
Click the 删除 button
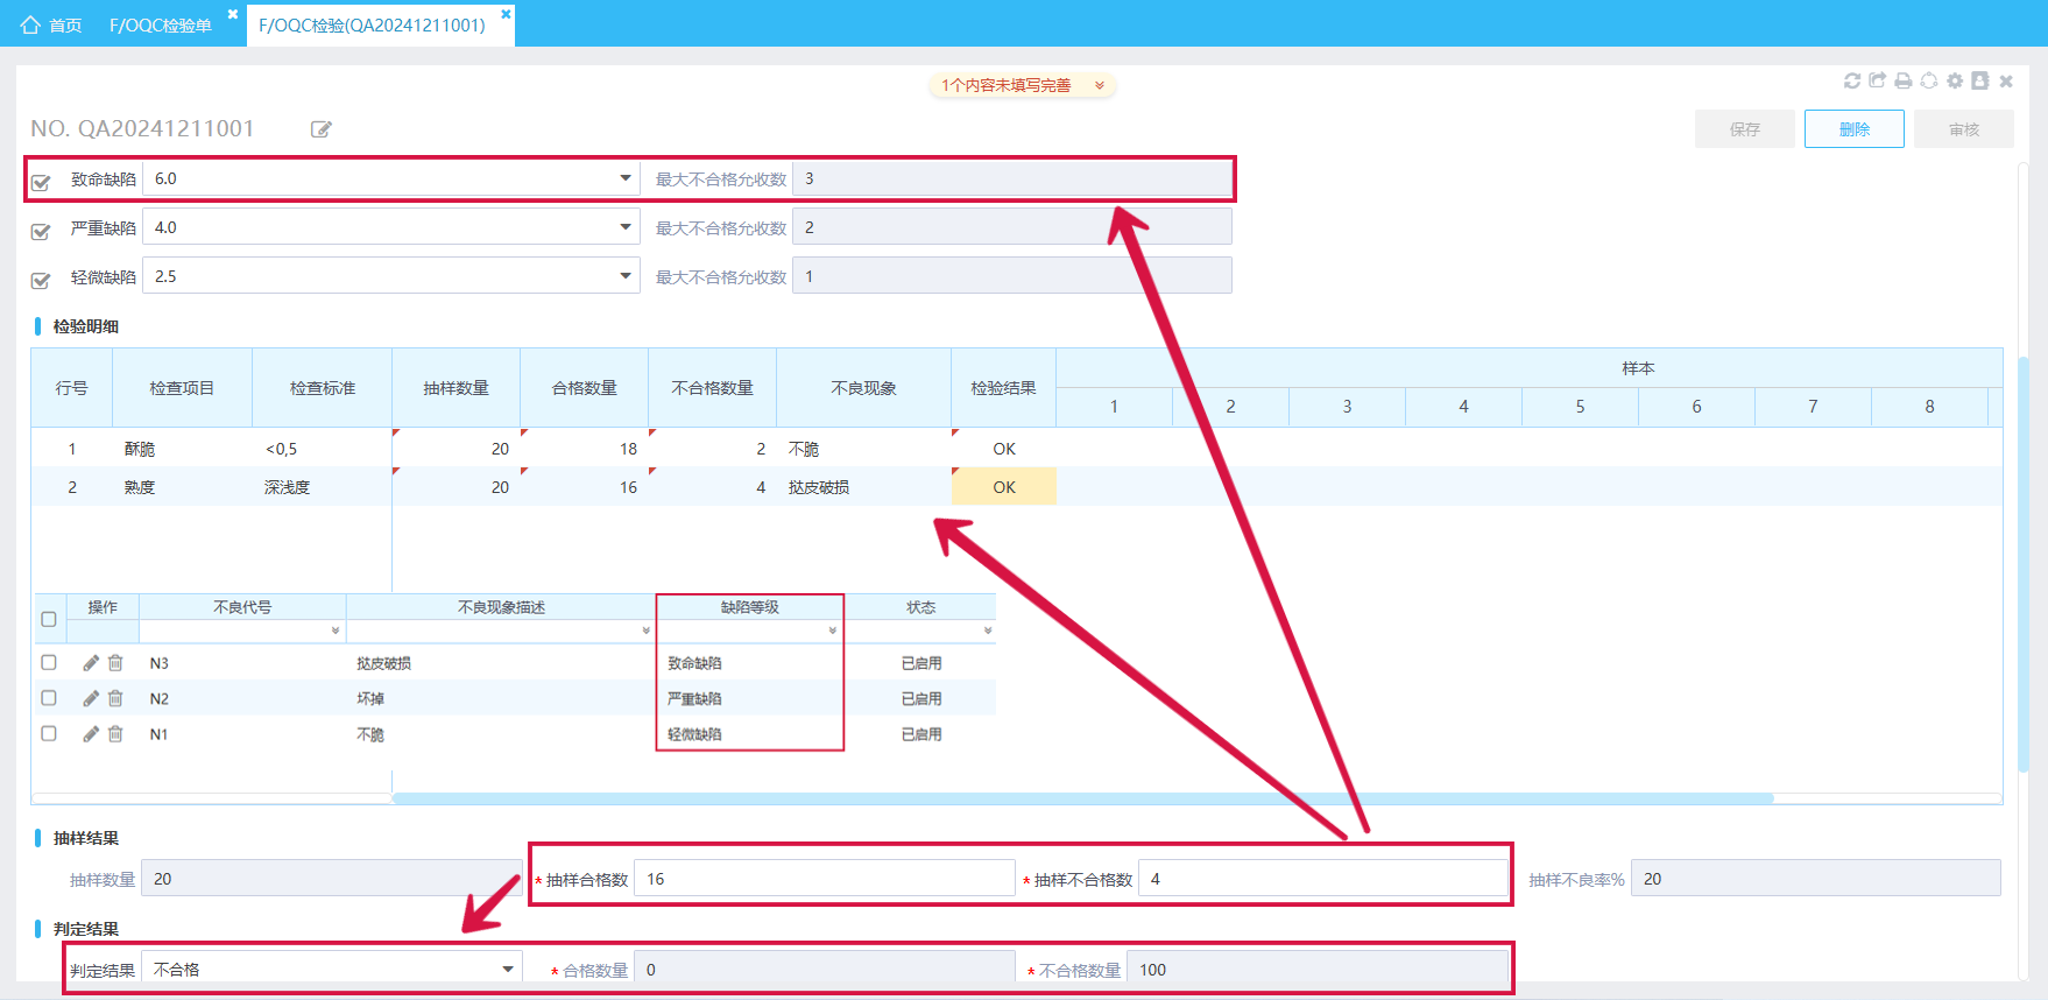1854,129
